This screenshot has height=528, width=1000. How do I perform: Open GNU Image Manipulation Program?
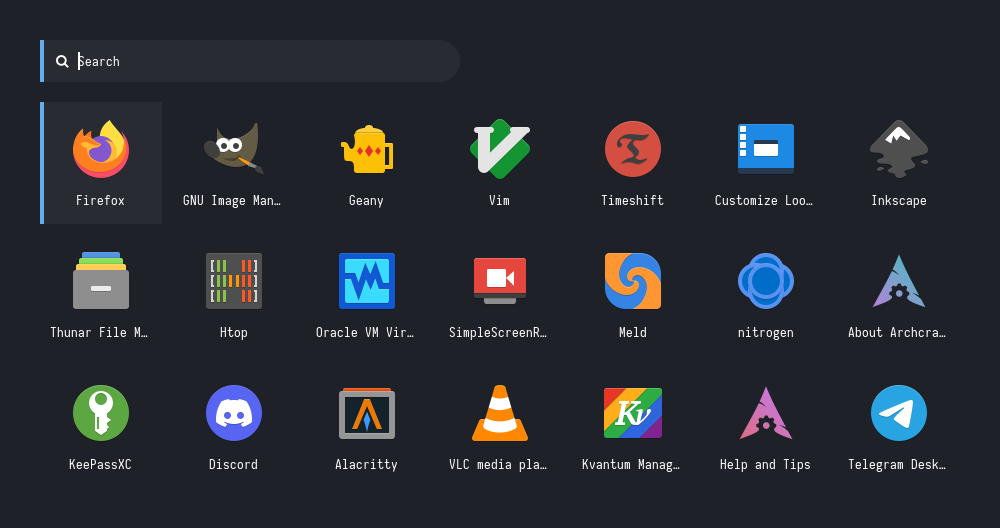[233, 150]
